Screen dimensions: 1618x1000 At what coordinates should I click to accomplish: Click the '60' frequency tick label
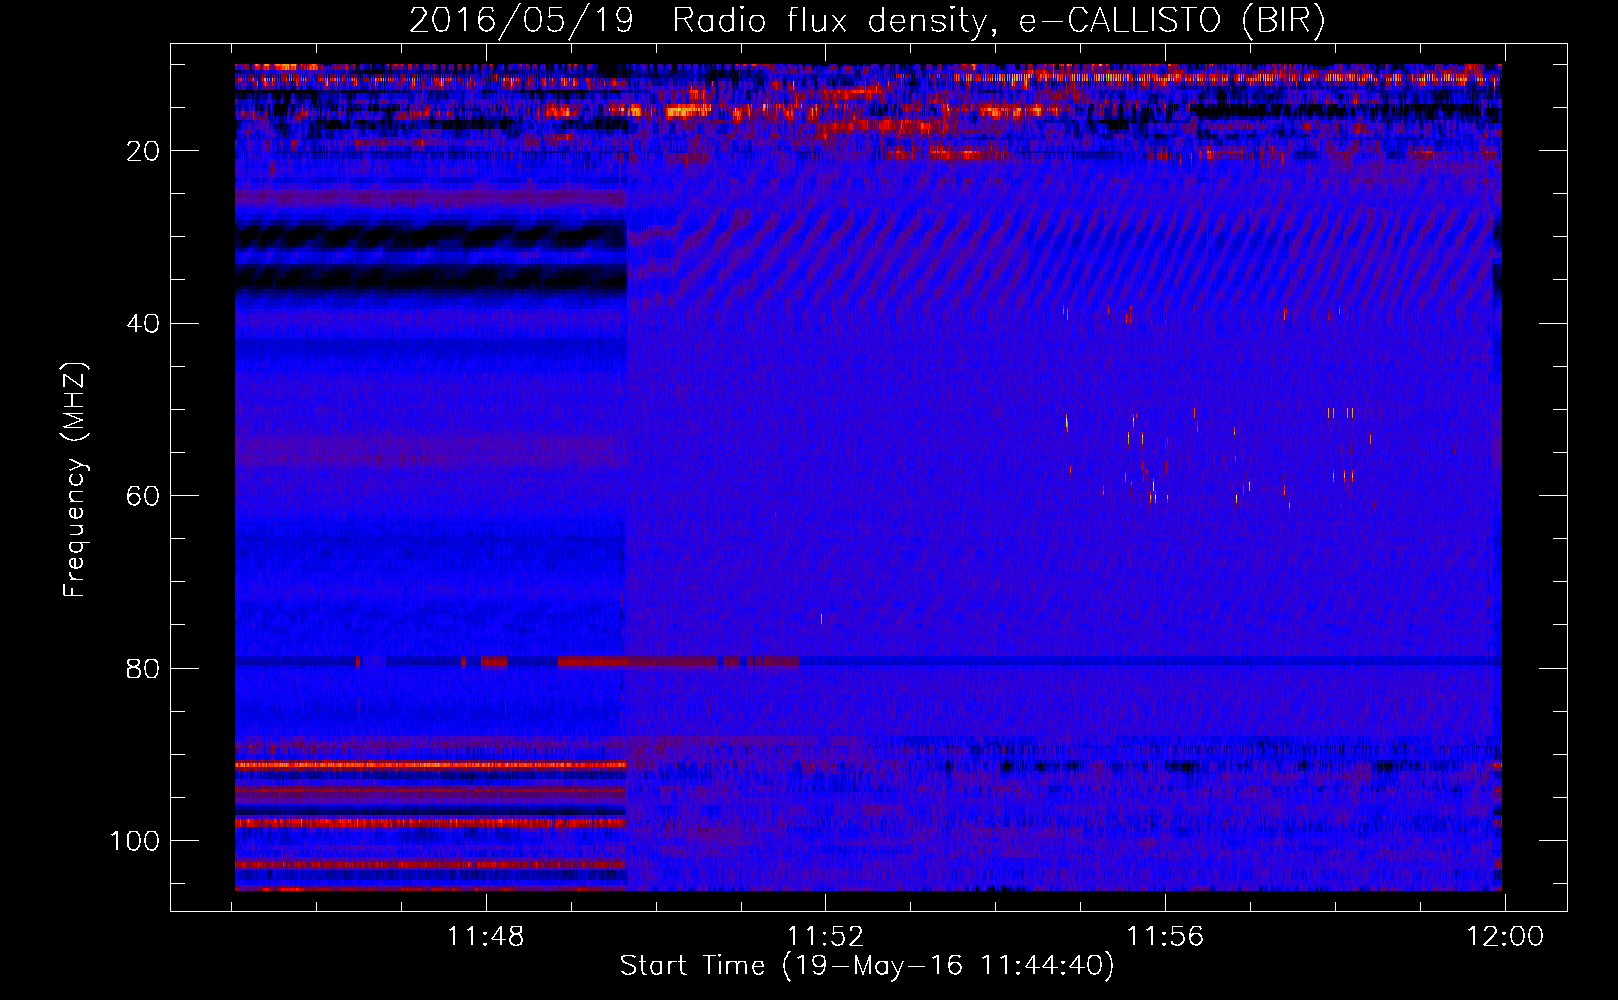pyautogui.click(x=142, y=496)
